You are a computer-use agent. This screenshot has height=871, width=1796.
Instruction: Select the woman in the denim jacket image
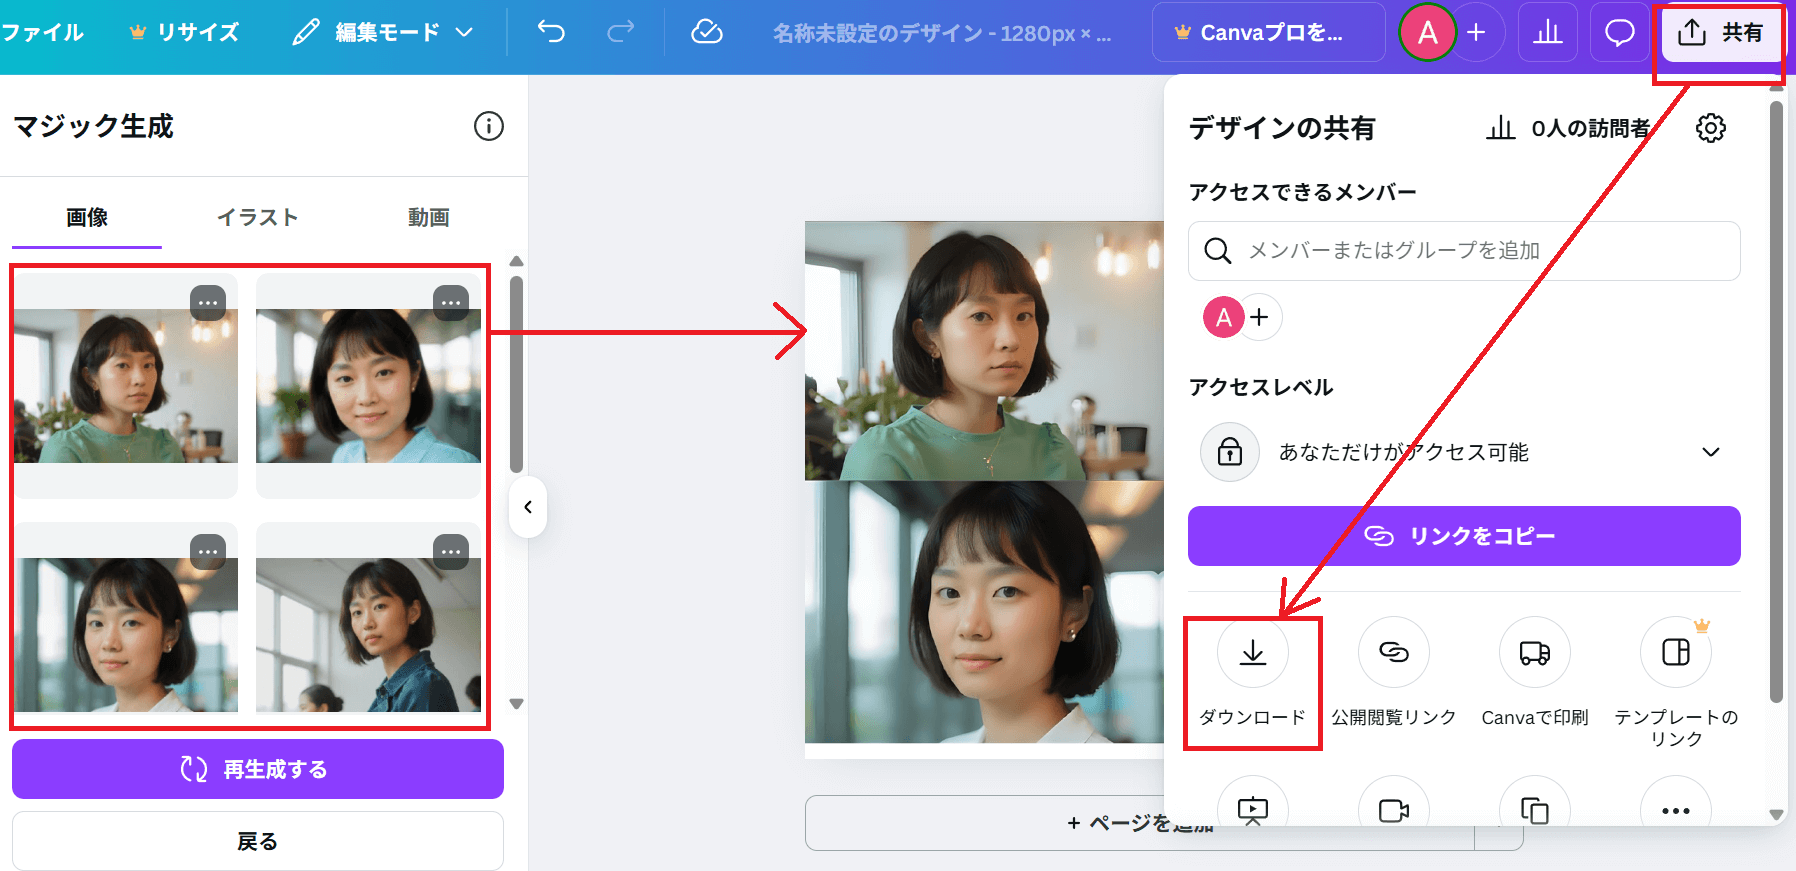coord(368,634)
